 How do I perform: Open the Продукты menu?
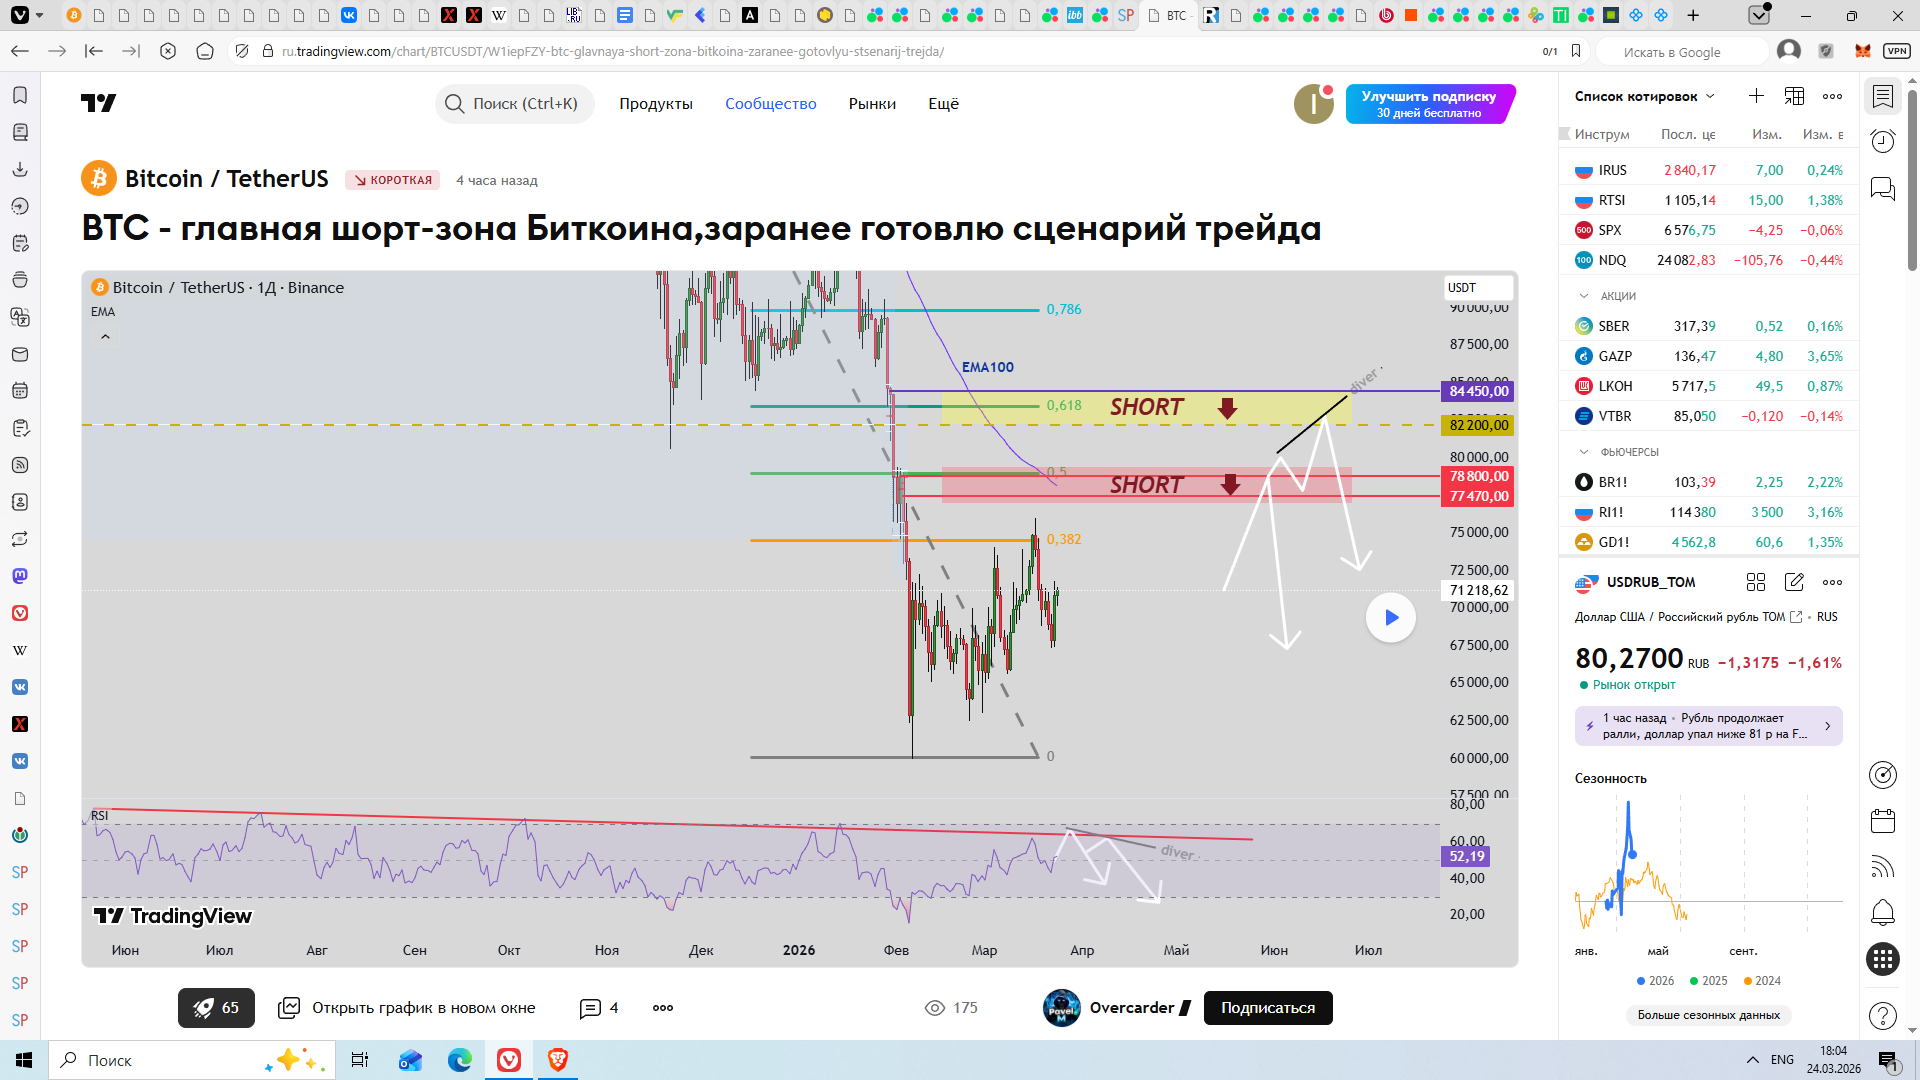pos(655,104)
